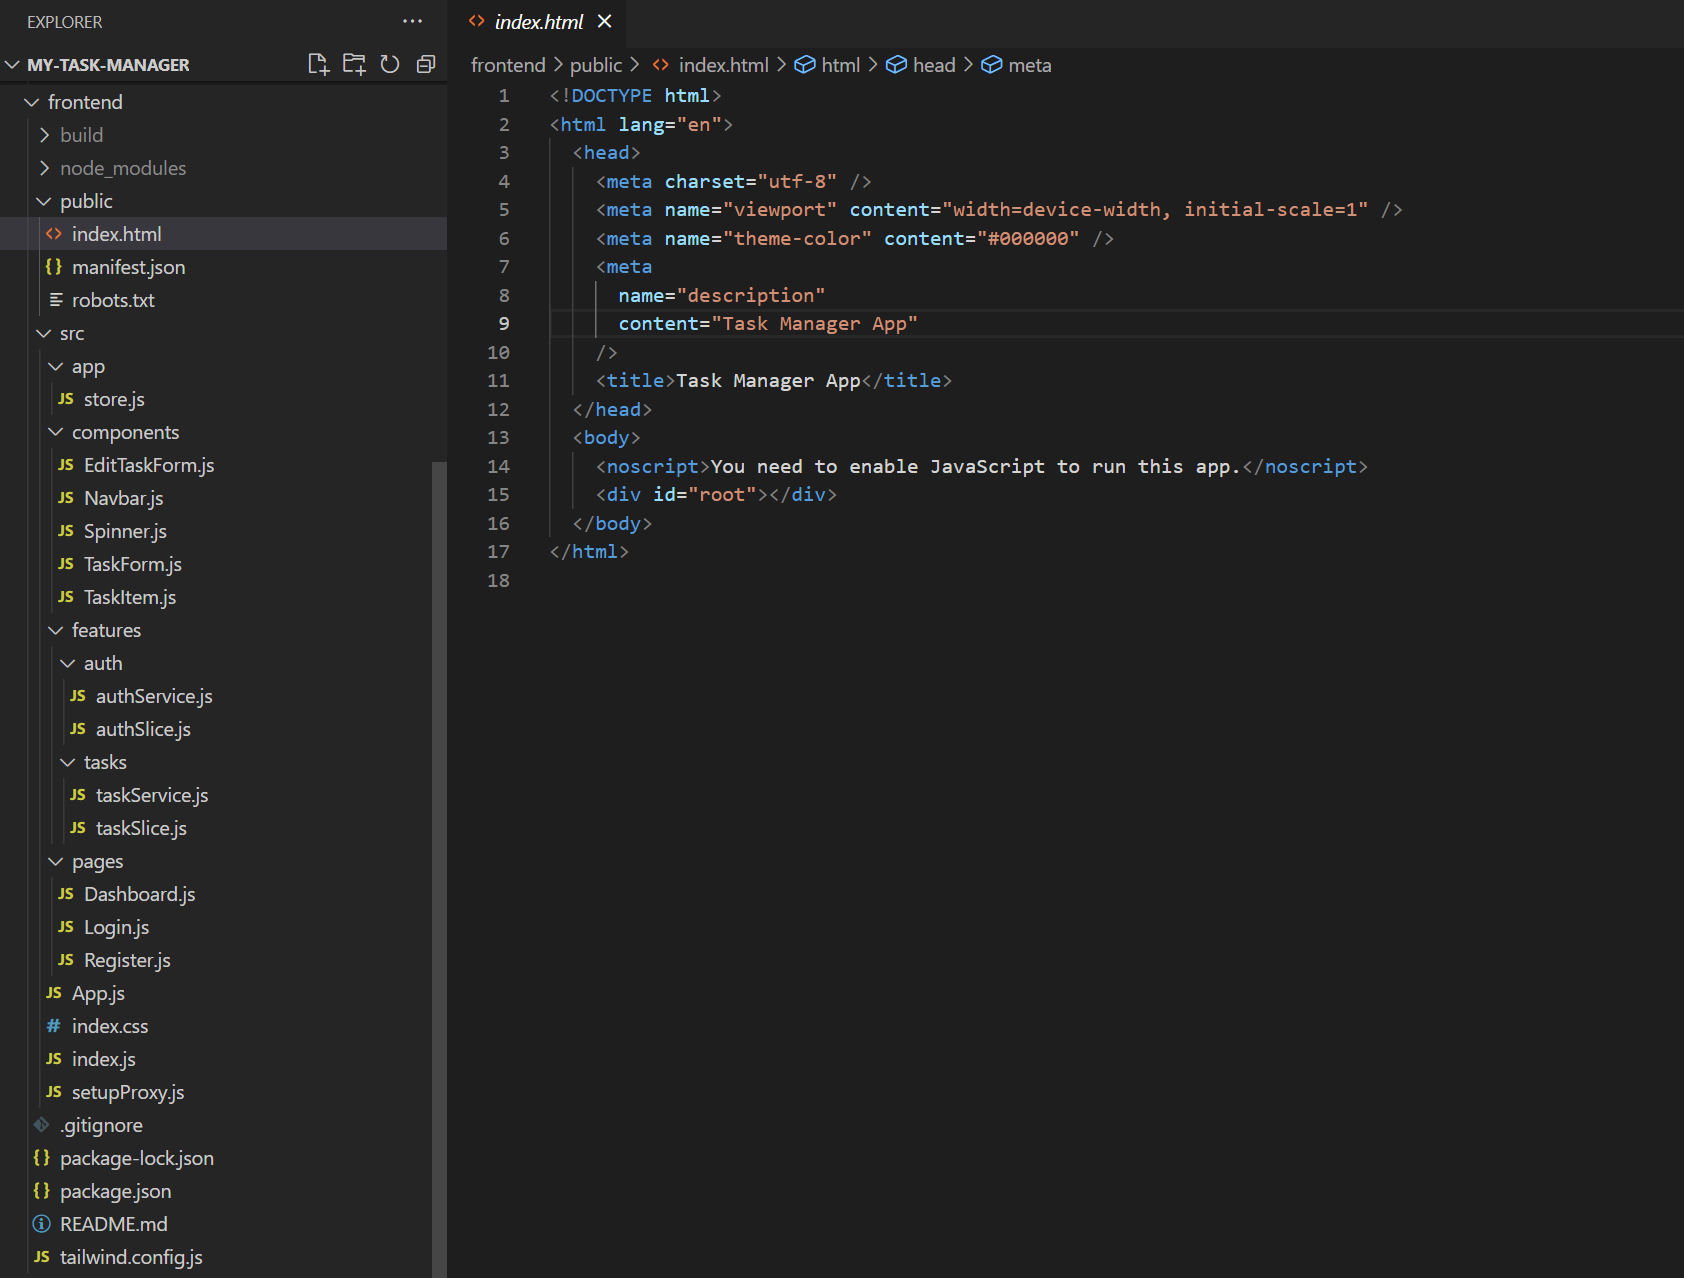Image resolution: width=1684 pixels, height=1278 pixels.
Task: Open EditTaskForm.js file
Action: click(x=223, y=465)
